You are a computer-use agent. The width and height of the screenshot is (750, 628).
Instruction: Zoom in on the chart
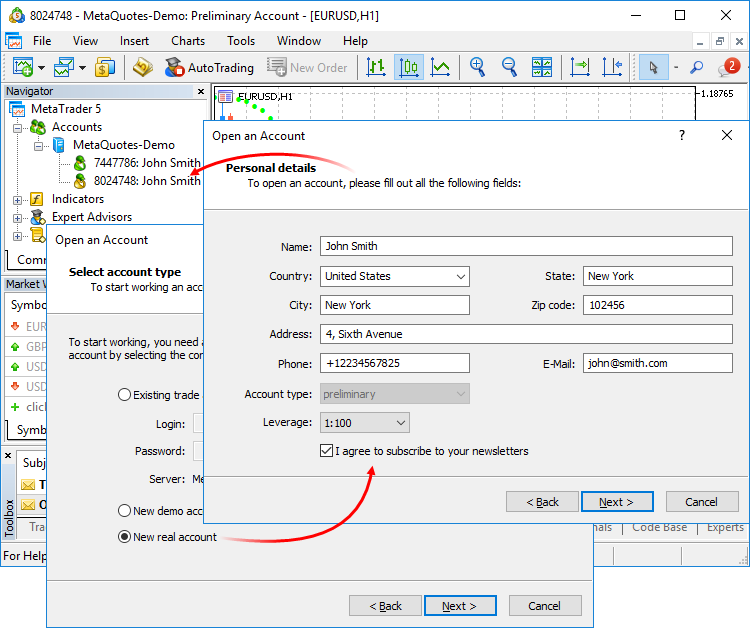coord(478,67)
